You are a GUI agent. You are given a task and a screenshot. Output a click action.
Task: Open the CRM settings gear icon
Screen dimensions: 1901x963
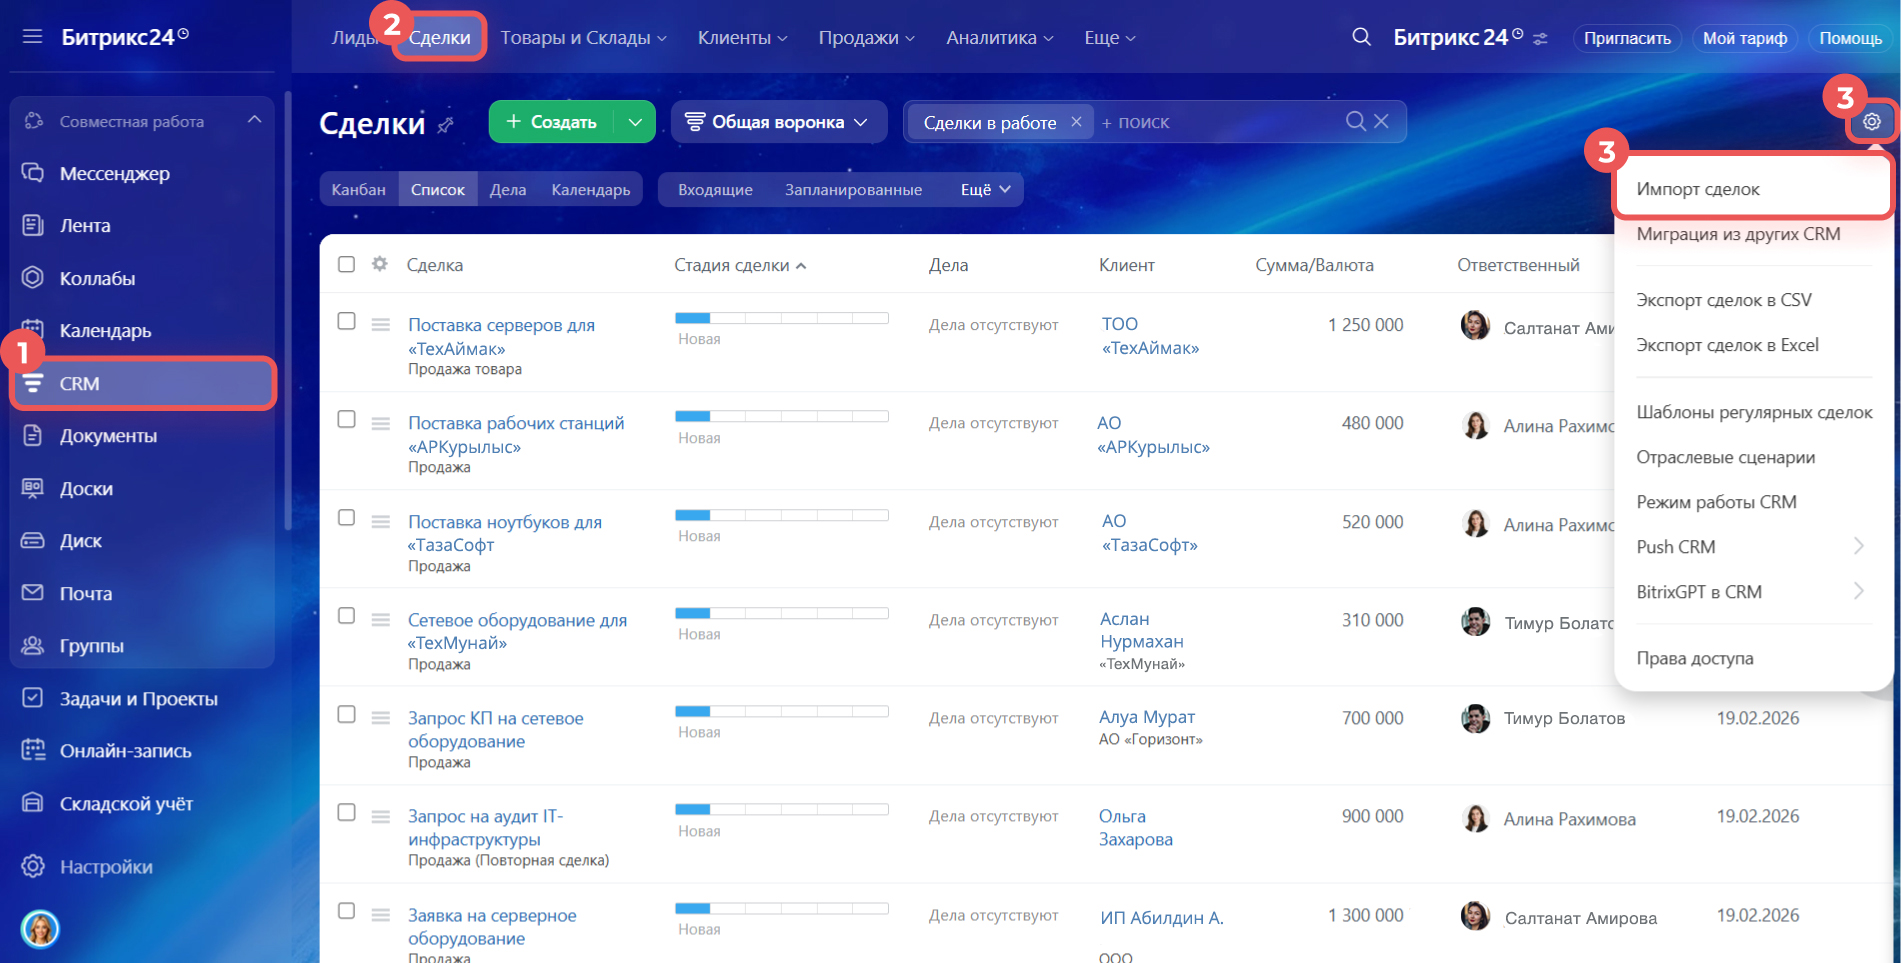1871,122
